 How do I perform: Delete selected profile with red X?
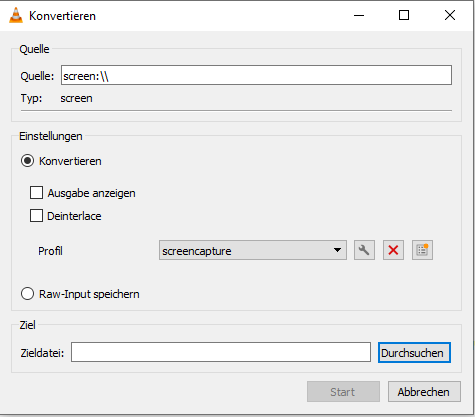click(x=393, y=250)
